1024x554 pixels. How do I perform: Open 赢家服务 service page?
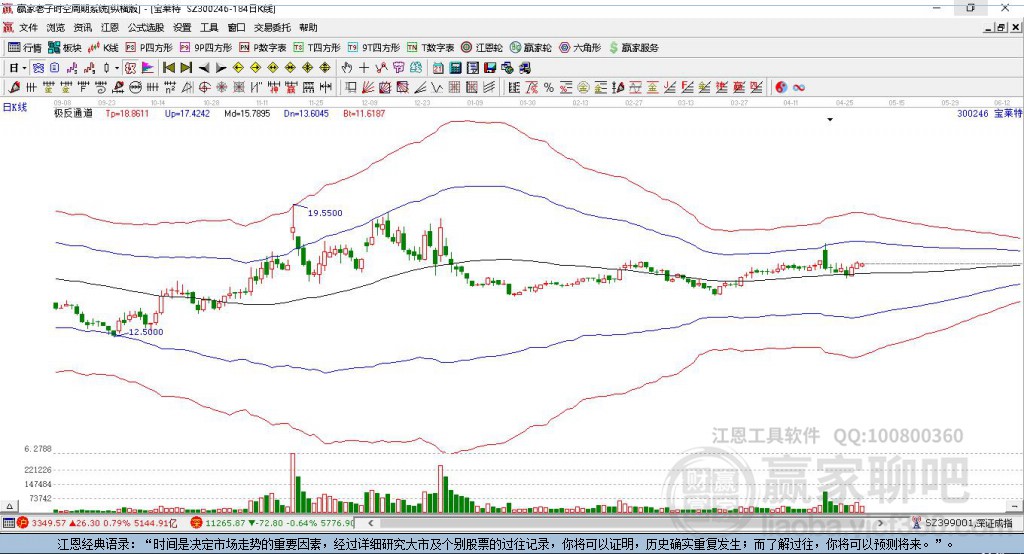point(633,48)
